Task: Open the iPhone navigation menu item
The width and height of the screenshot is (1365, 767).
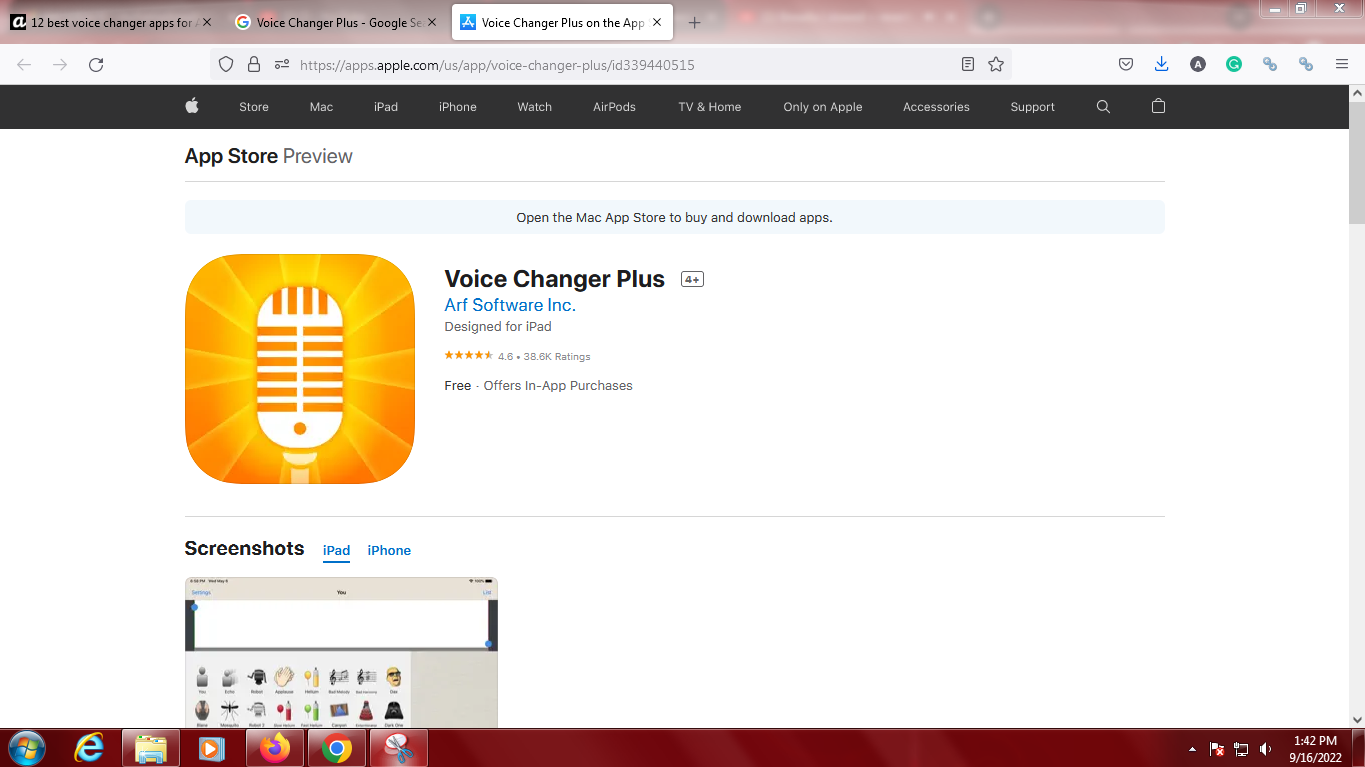Action: pyautogui.click(x=458, y=107)
